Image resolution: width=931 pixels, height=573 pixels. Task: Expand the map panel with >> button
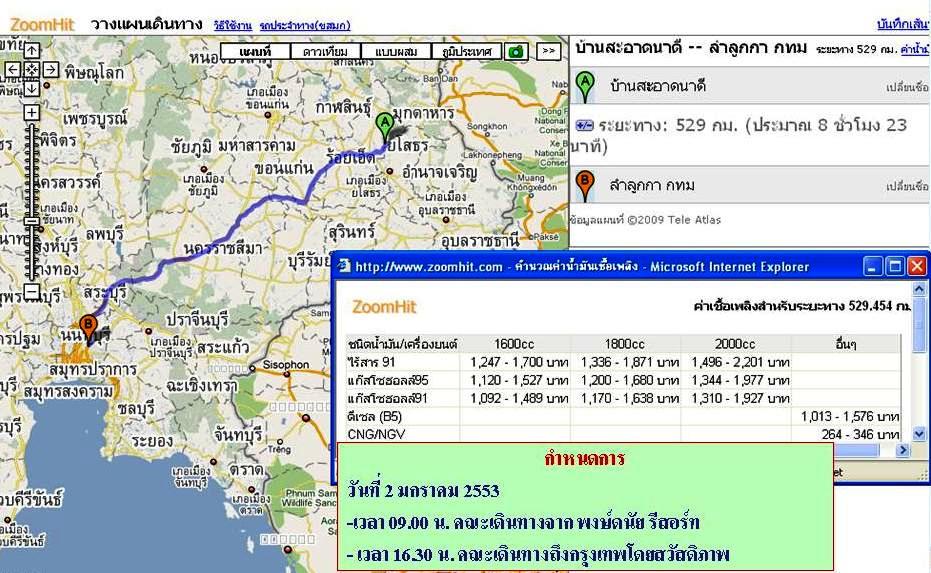point(548,51)
